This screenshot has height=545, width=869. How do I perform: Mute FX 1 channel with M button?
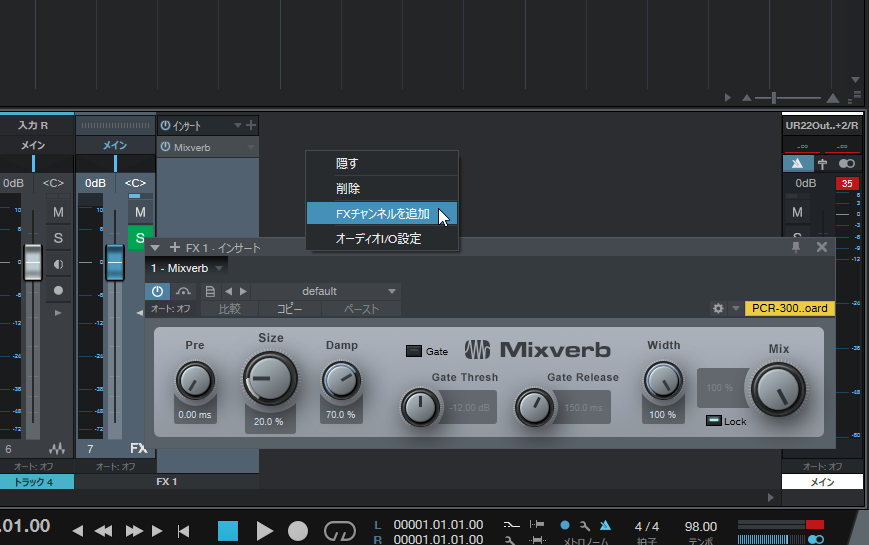[x=140, y=212]
